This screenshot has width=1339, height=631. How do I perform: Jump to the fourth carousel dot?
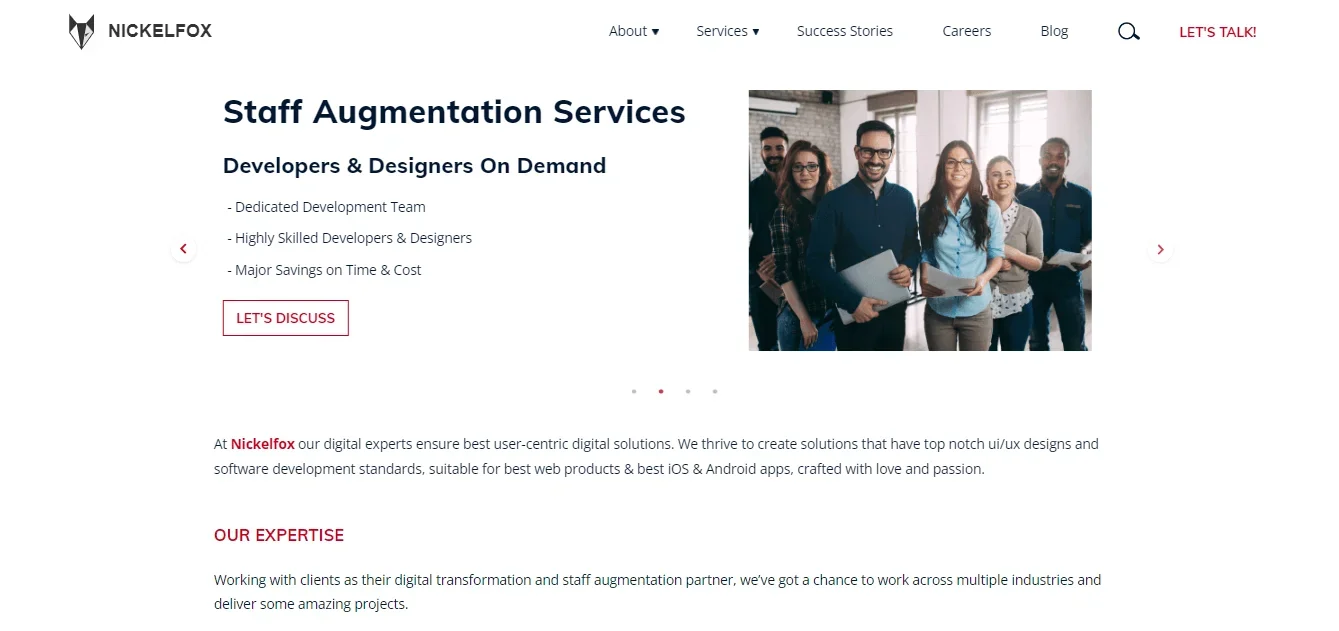pos(715,392)
